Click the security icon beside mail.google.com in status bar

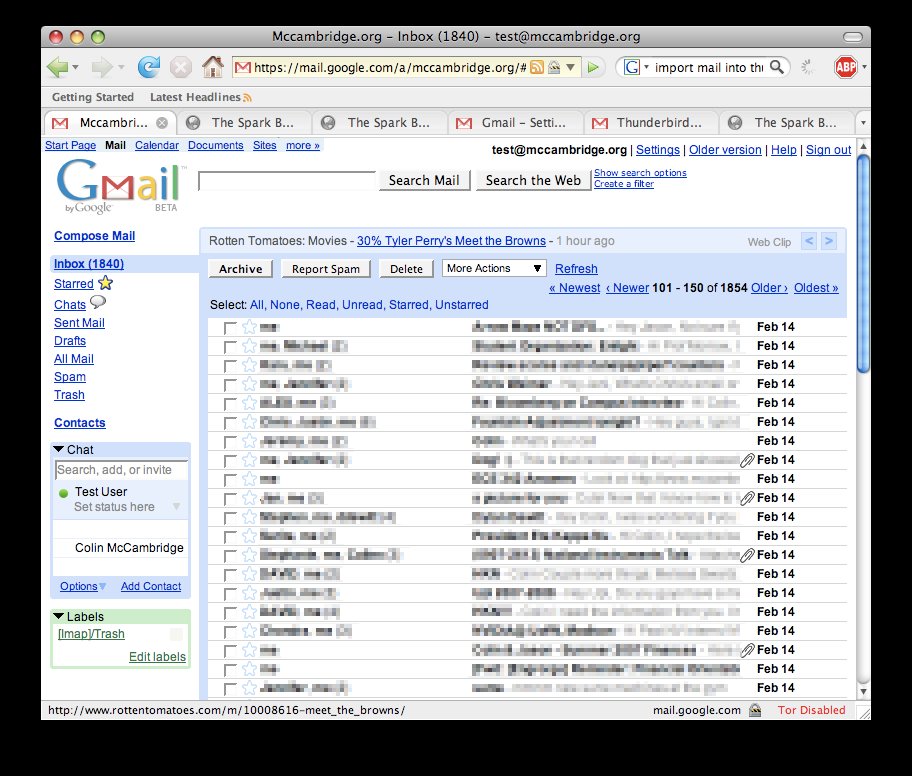click(755, 710)
